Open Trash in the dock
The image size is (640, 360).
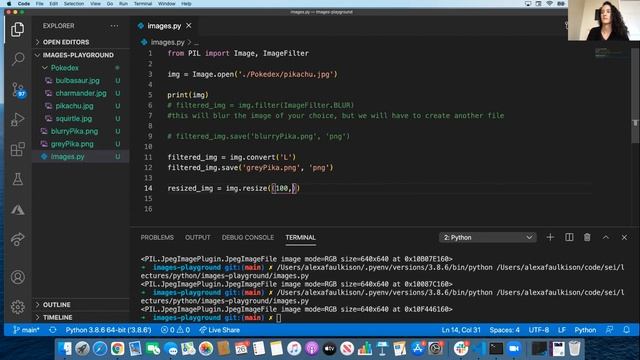[574, 348]
